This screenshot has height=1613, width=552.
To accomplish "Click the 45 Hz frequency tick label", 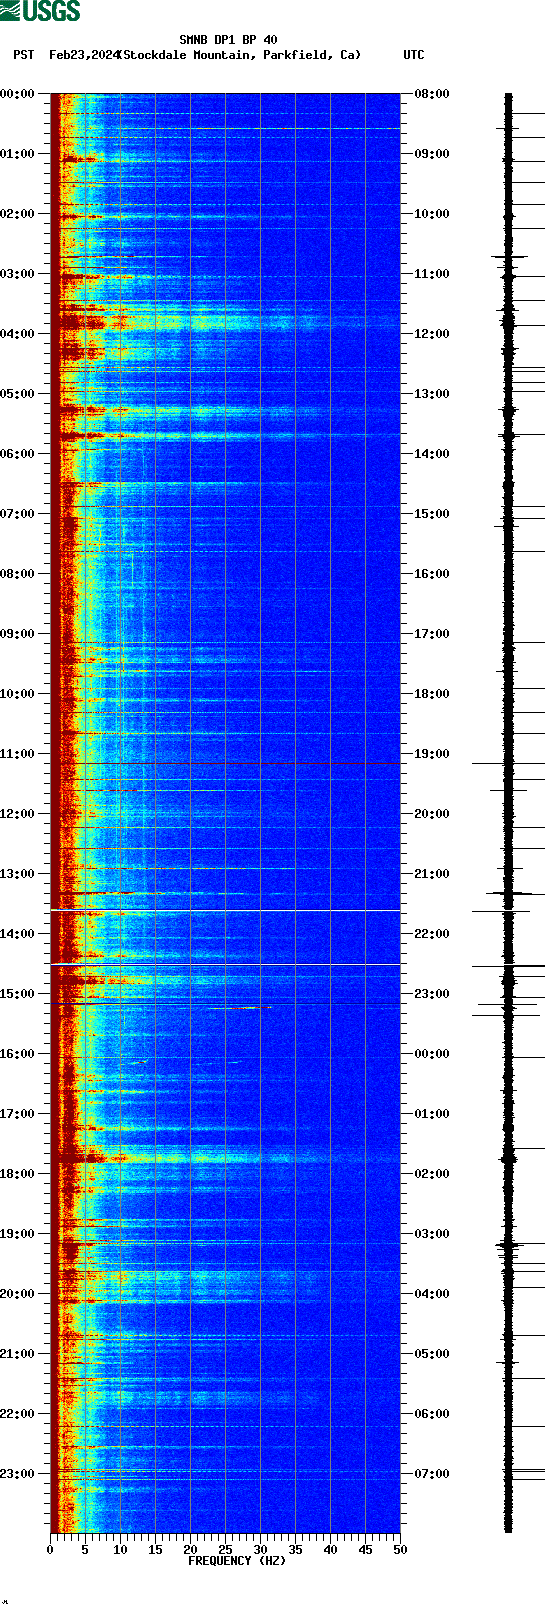I will [365, 1550].
